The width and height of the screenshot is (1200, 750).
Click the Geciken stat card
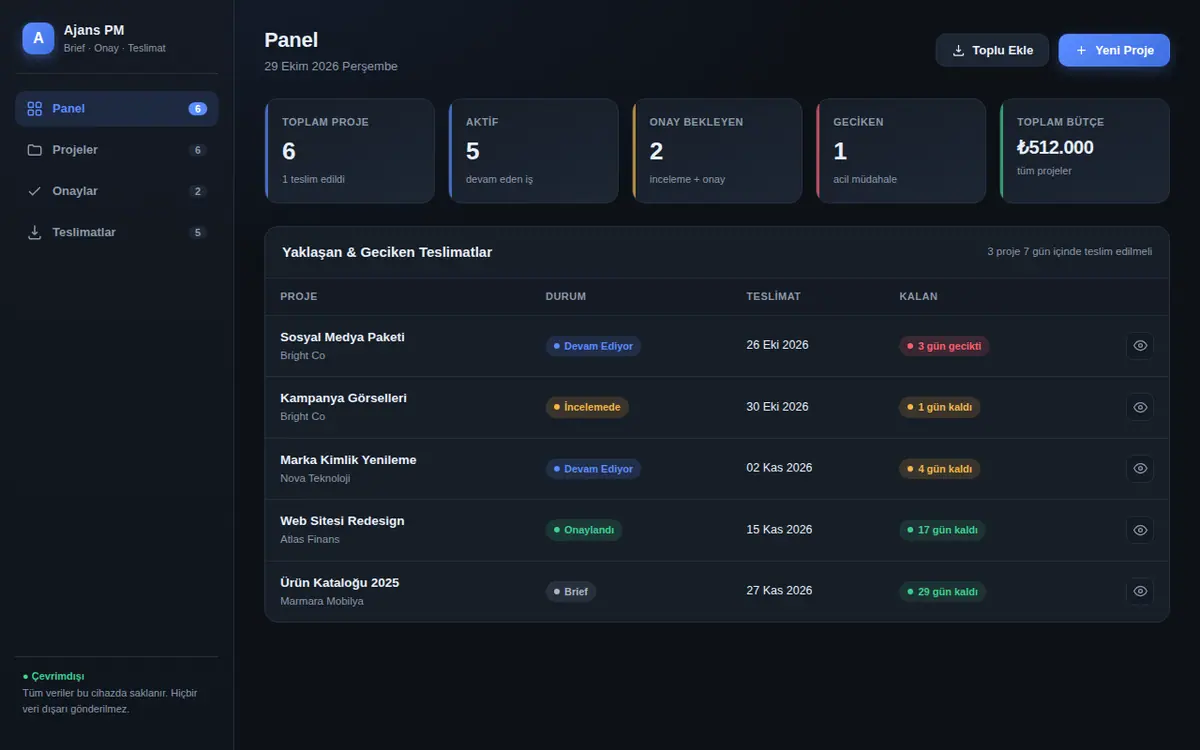point(901,151)
